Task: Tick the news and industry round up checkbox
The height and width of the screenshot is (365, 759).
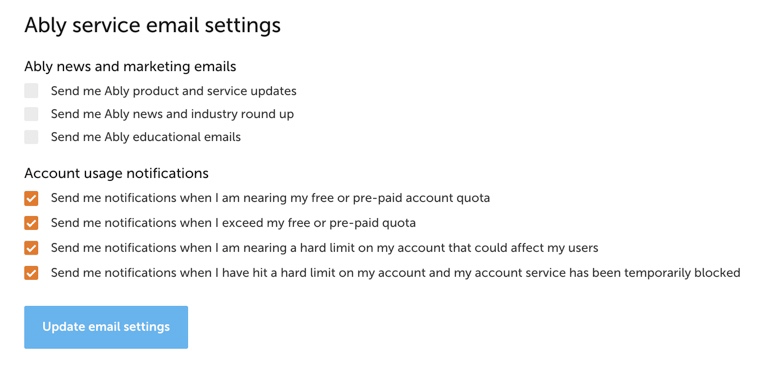Action: pos(31,114)
